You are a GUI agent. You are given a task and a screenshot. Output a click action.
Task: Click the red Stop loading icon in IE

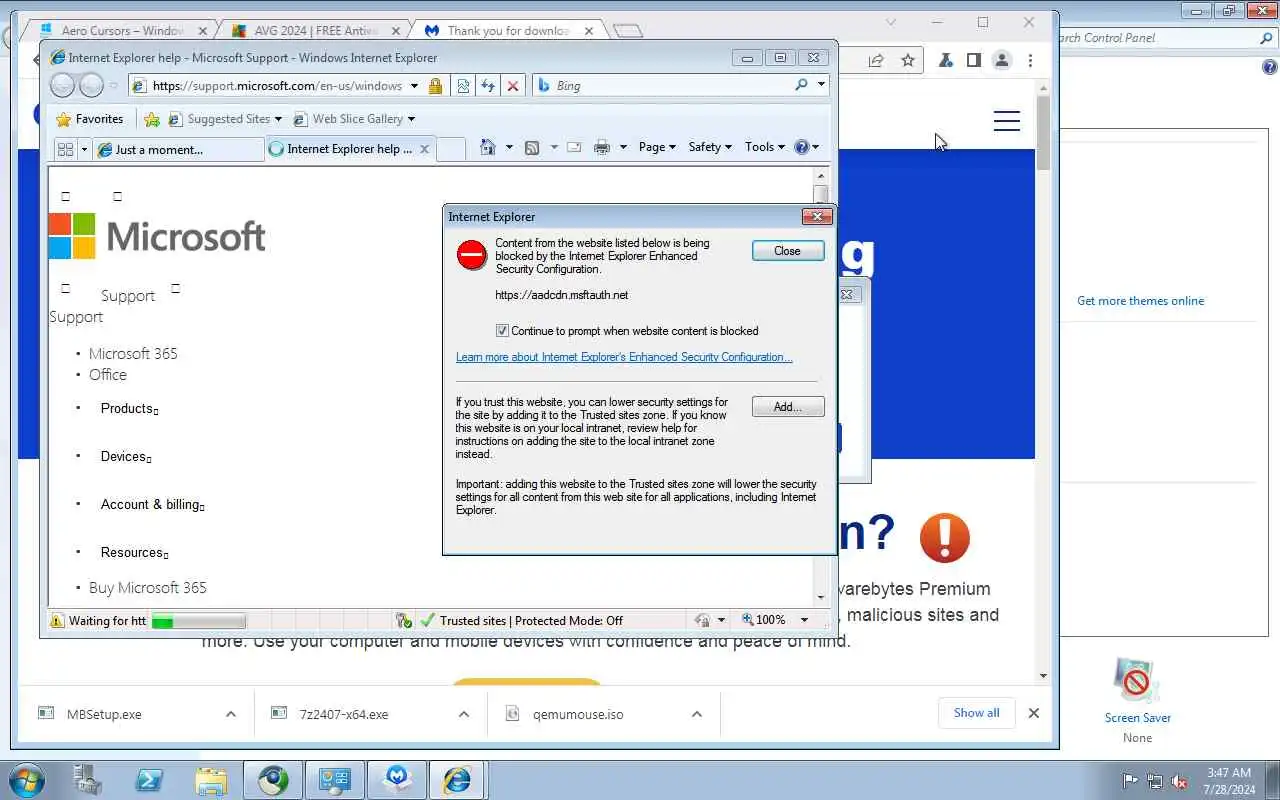tap(513, 86)
